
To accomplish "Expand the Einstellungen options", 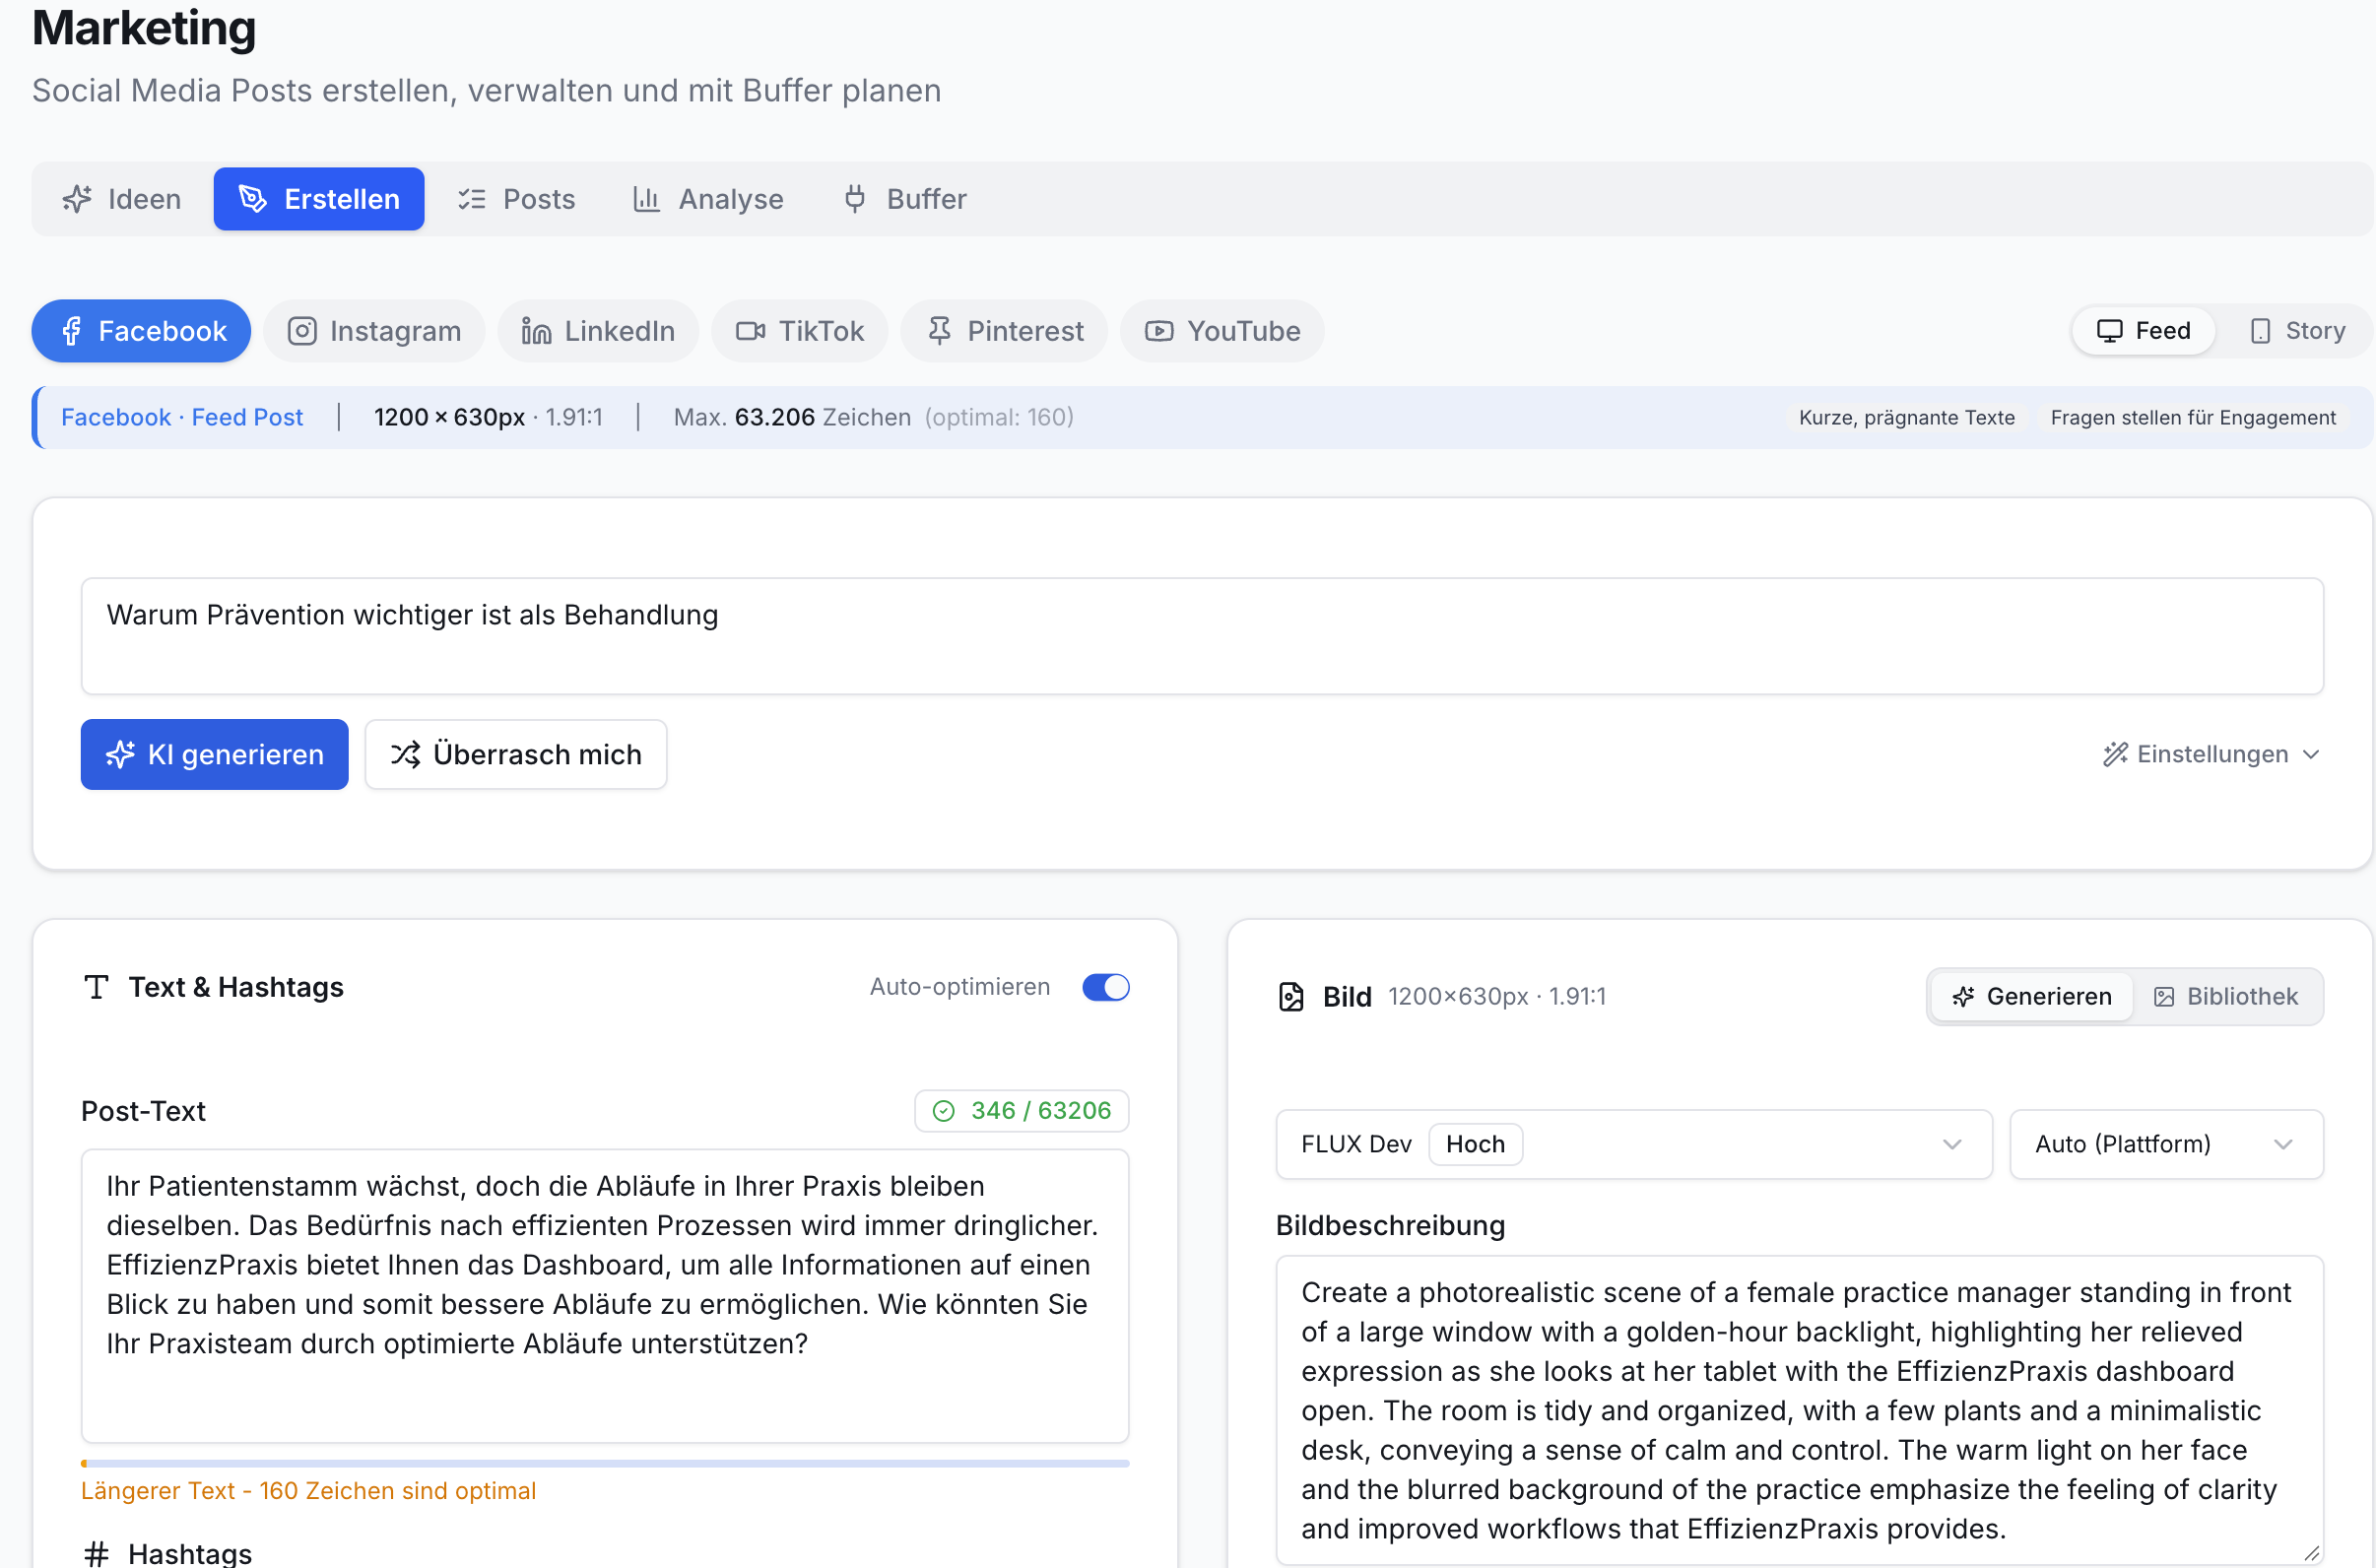I will tap(2211, 754).
